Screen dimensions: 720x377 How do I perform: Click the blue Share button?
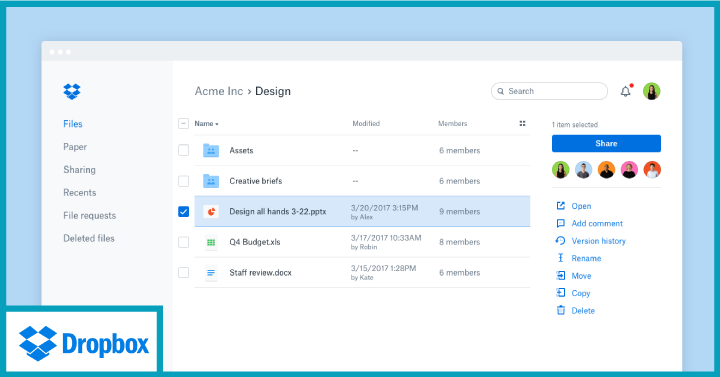pyautogui.click(x=606, y=143)
